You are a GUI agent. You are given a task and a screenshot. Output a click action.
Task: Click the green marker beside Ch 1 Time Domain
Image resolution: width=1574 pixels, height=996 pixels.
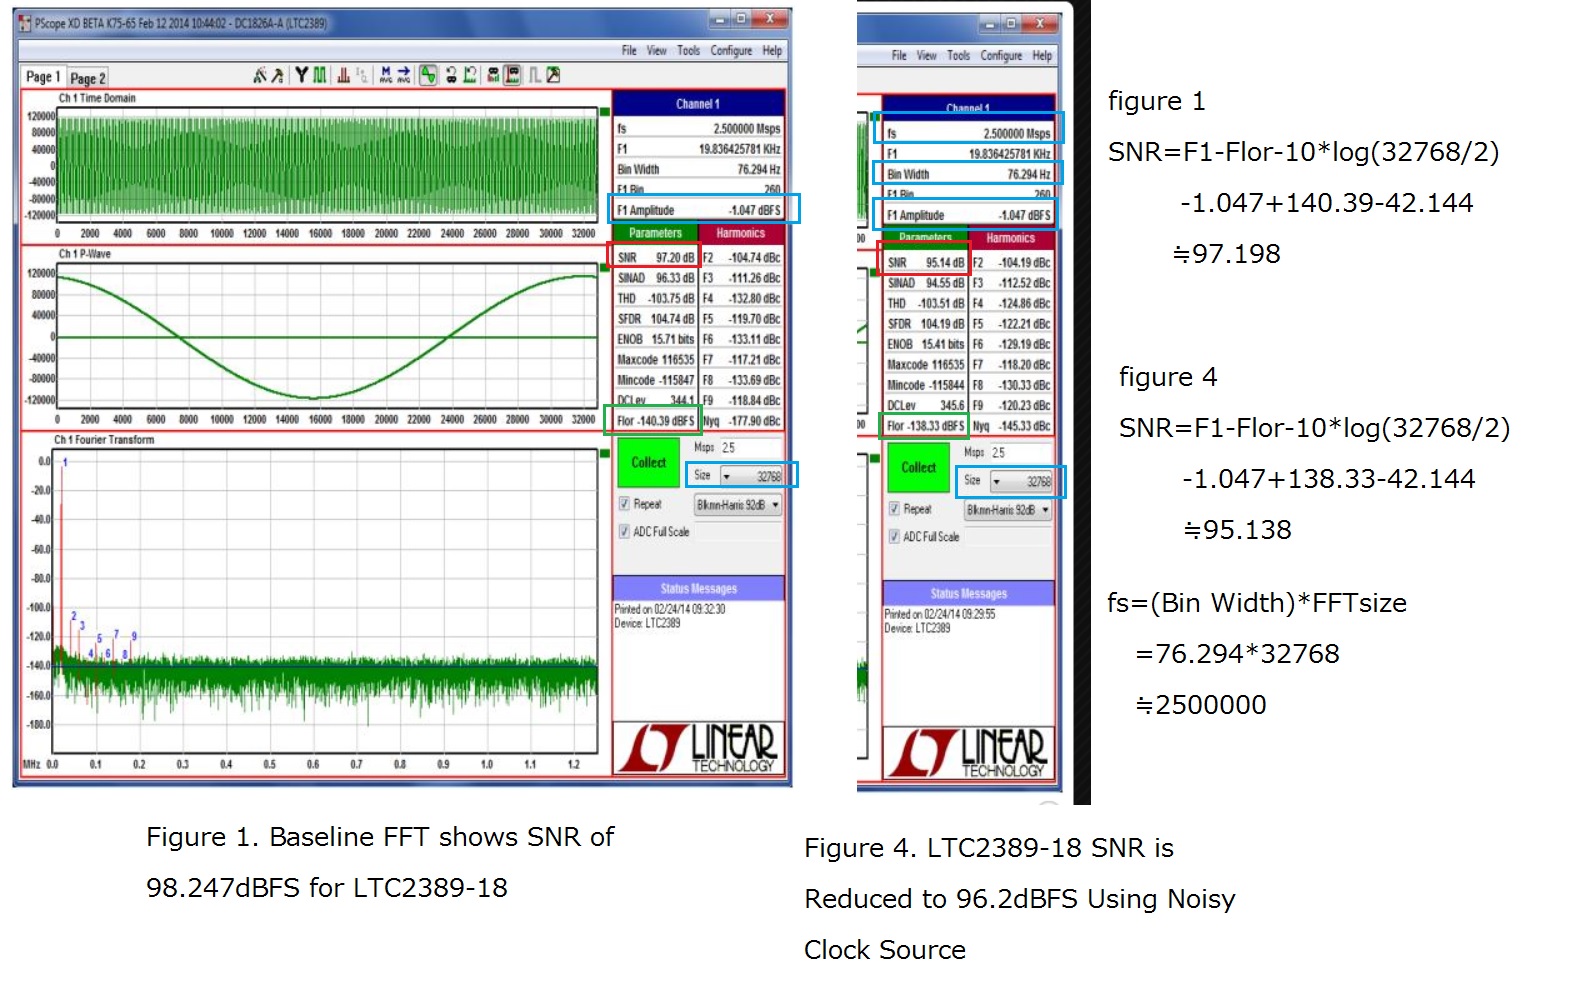click(604, 112)
